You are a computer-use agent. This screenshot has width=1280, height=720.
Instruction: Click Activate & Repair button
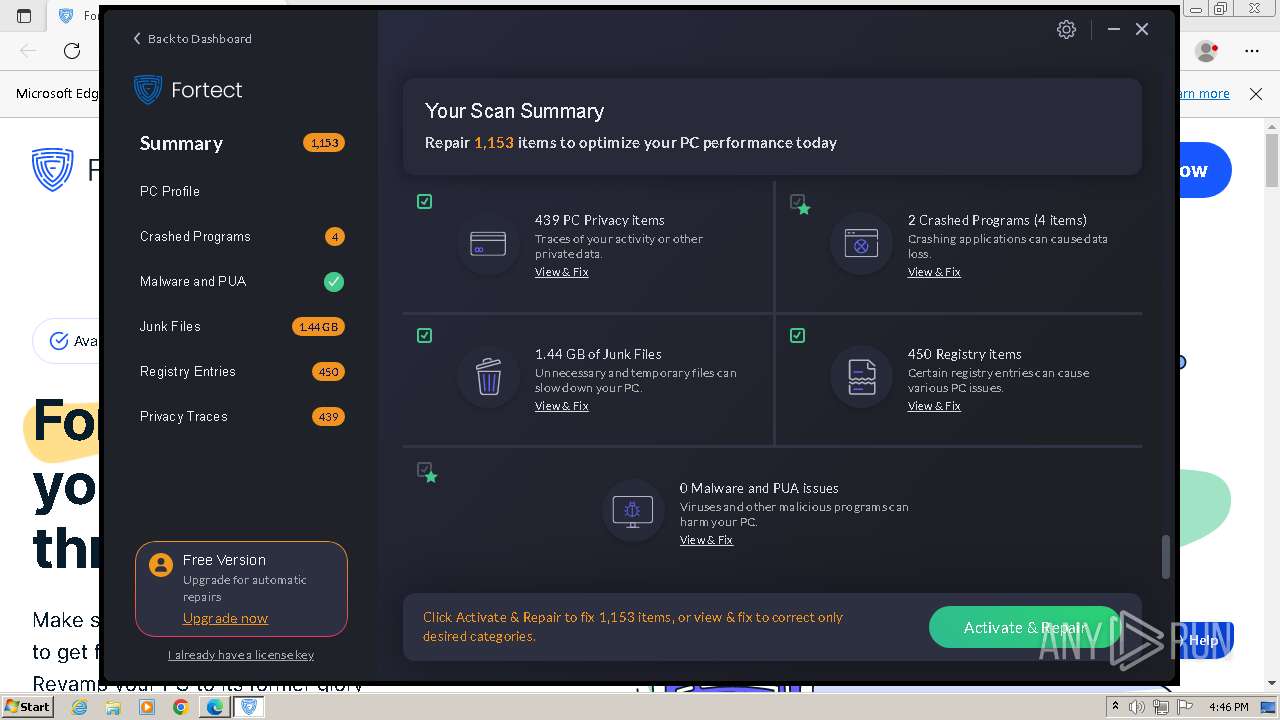pos(1025,628)
